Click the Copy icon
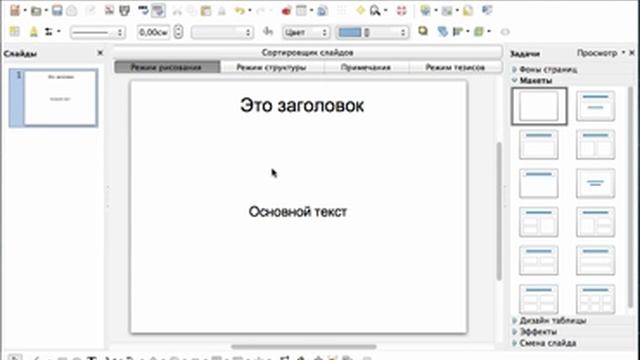640x360 pixels. coord(191,11)
